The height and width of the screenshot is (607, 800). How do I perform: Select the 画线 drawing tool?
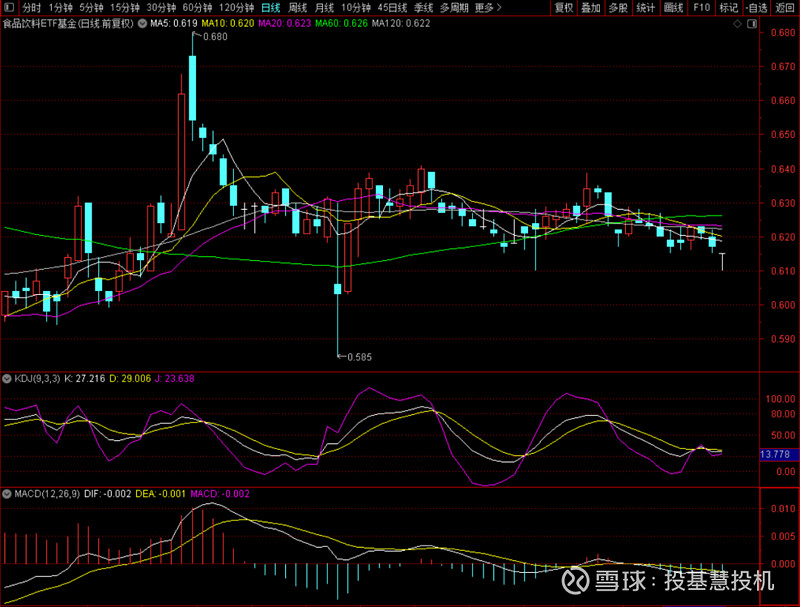[671, 9]
